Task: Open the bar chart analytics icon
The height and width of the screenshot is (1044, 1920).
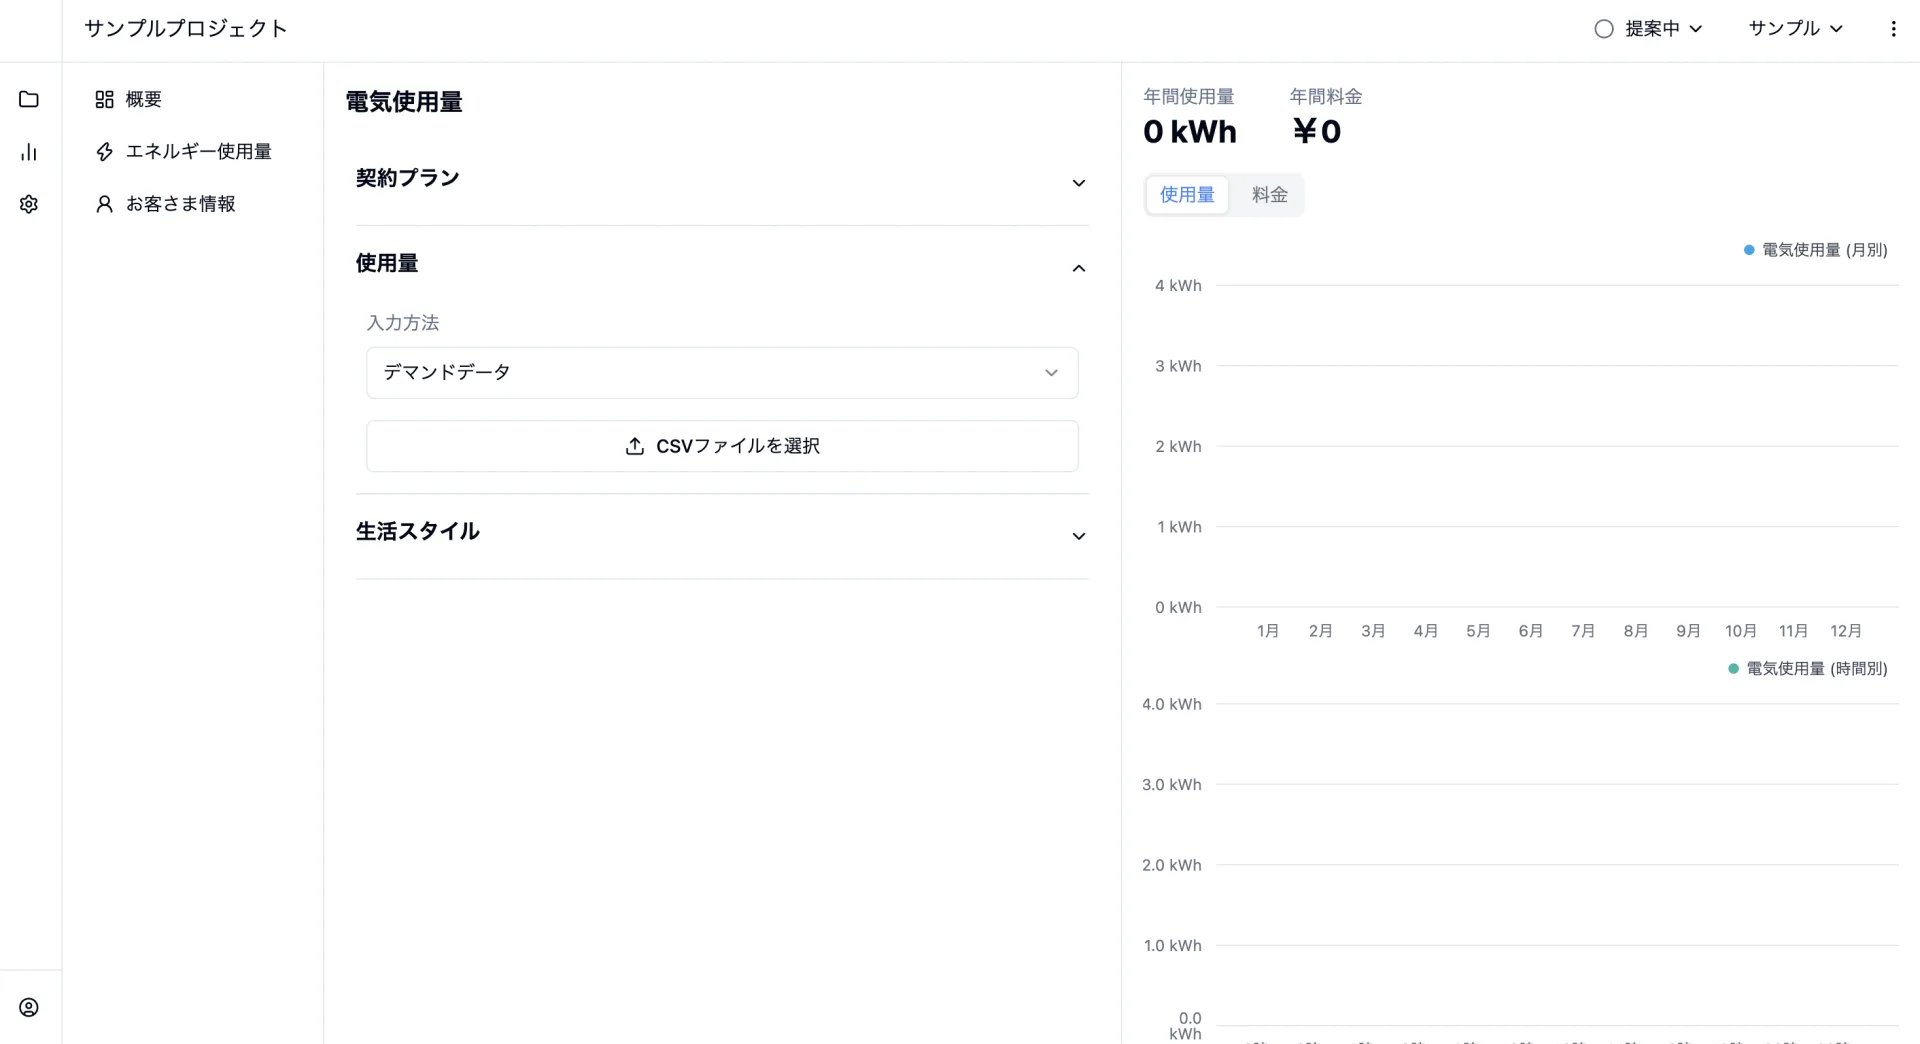Action: point(29,152)
